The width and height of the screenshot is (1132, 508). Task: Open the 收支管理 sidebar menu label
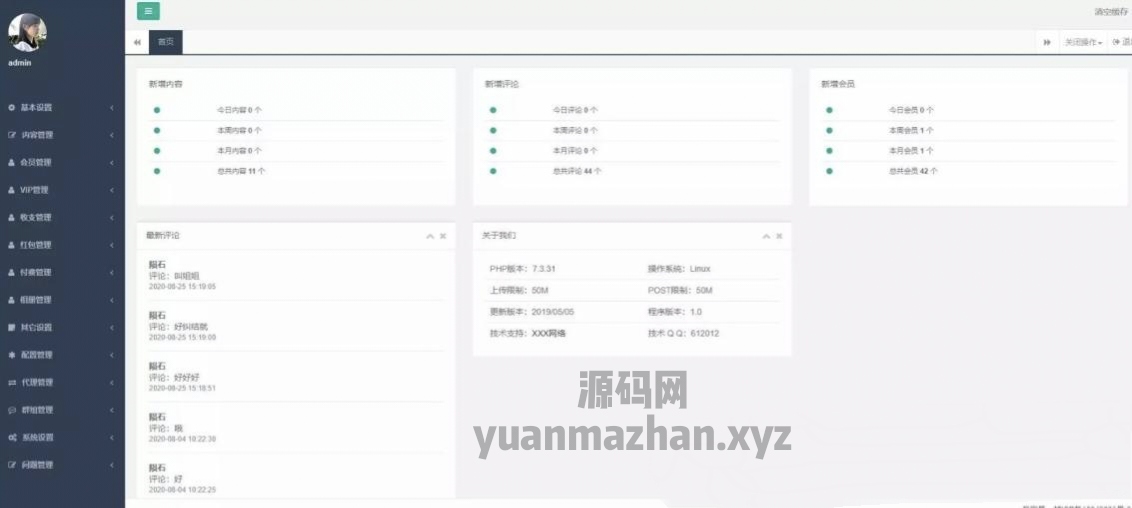point(36,217)
